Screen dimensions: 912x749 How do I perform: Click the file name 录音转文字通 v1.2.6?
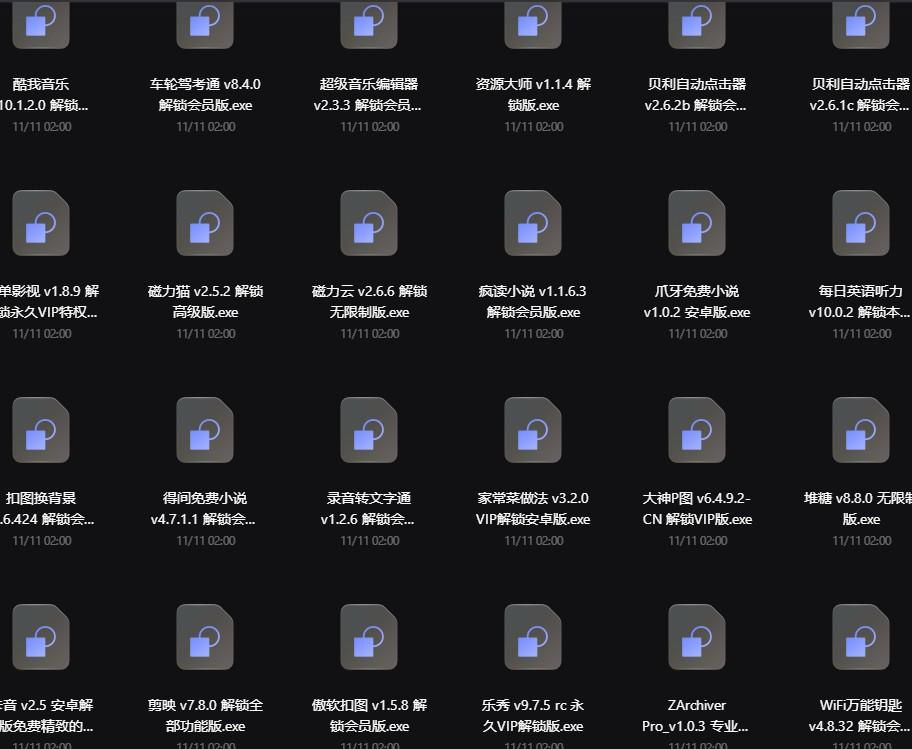[368, 509]
